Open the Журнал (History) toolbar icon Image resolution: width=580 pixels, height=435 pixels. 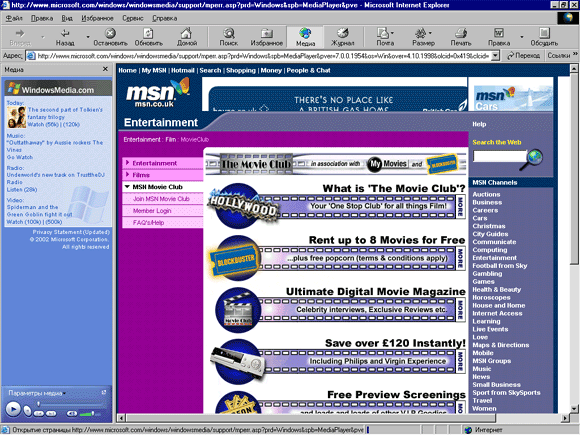tap(343, 34)
